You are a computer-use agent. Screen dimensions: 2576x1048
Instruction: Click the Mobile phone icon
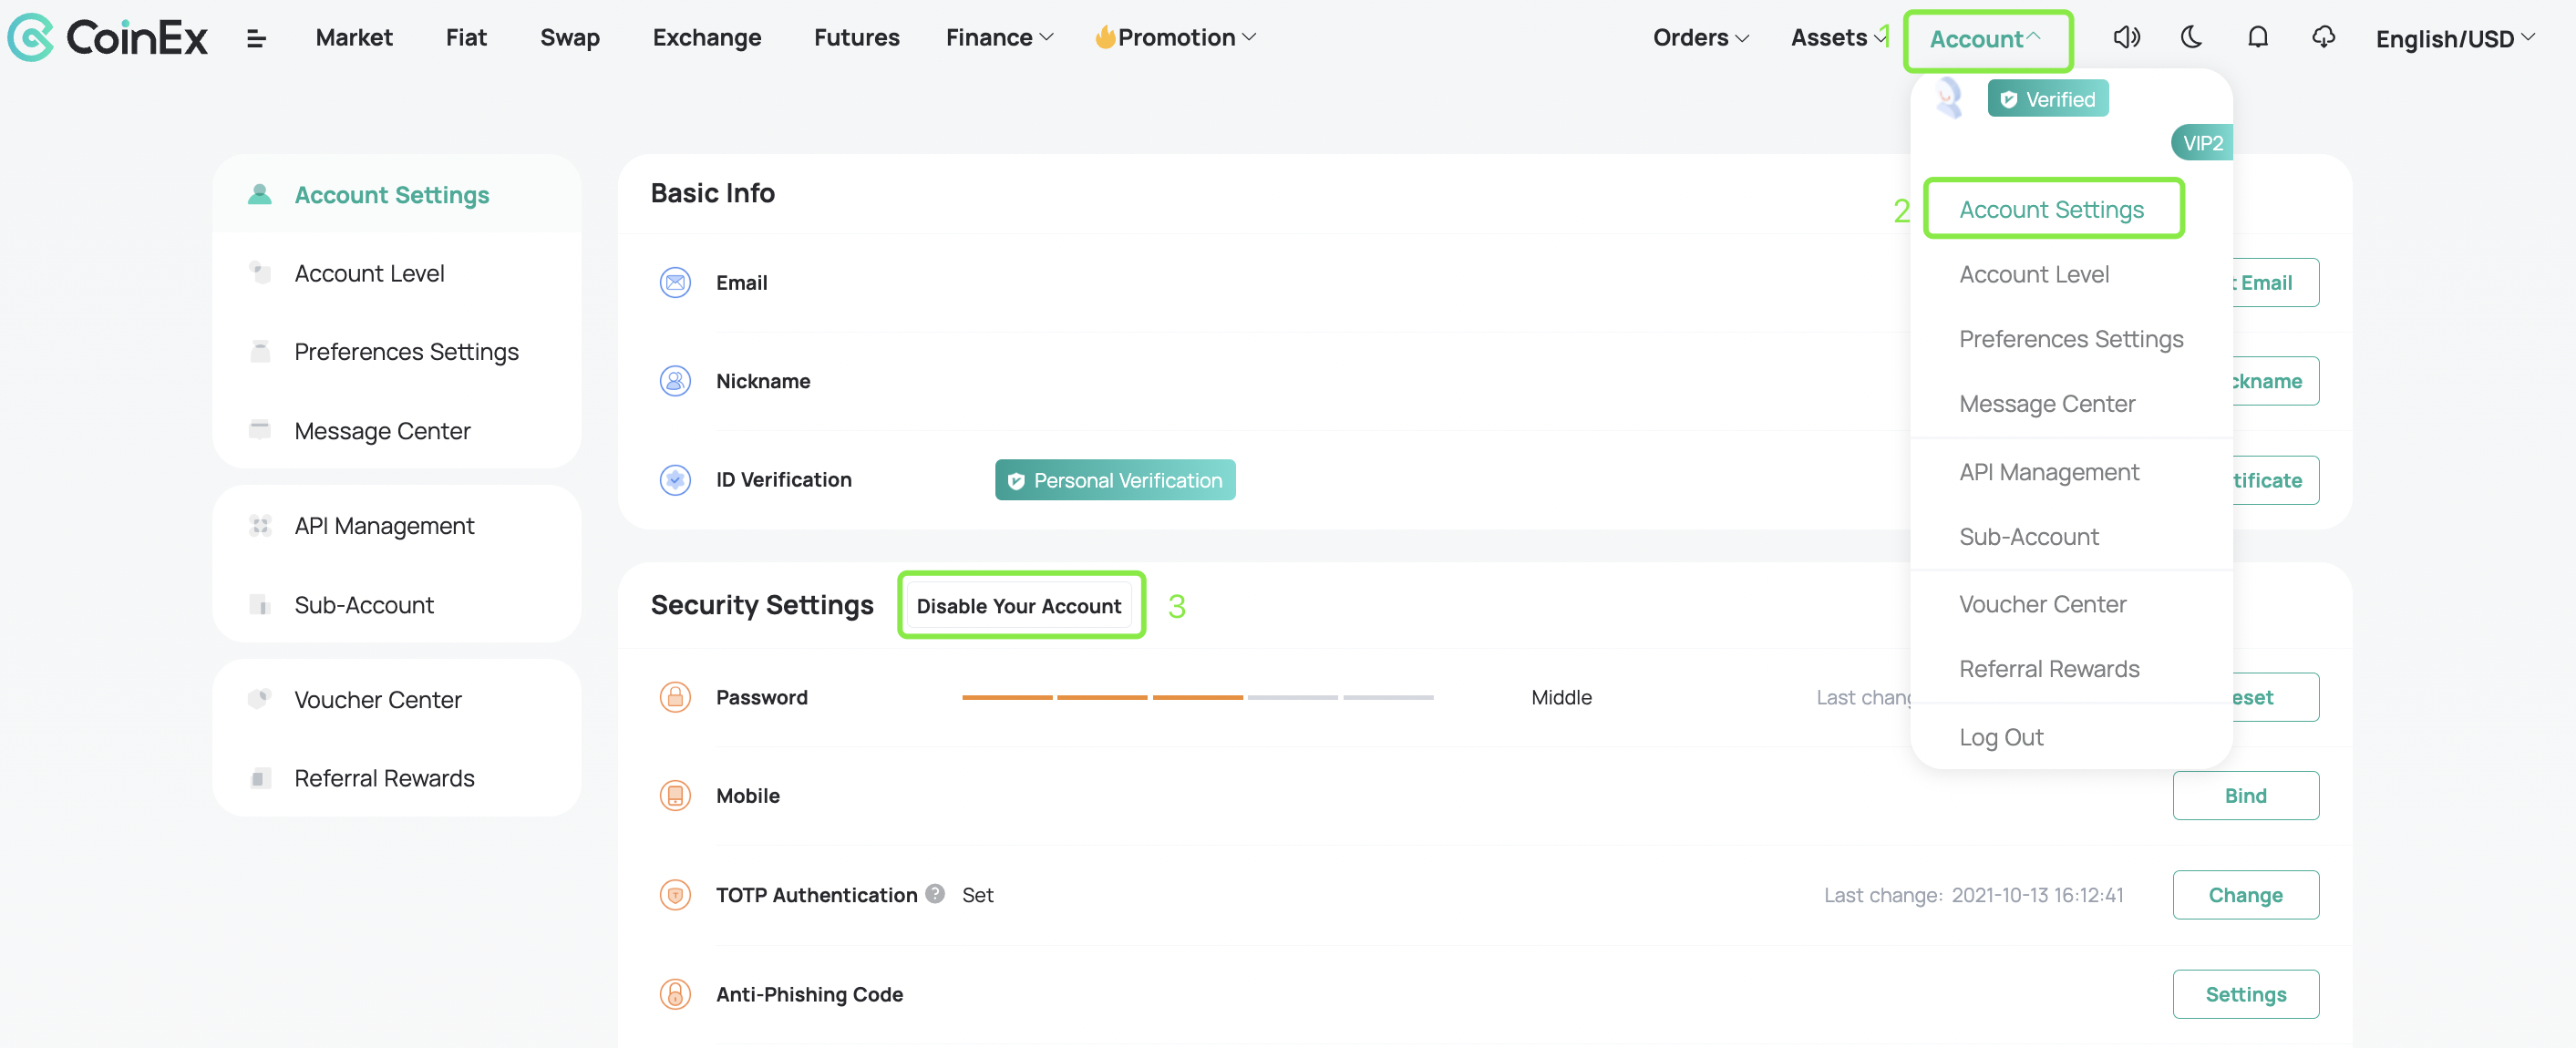(676, 796)
